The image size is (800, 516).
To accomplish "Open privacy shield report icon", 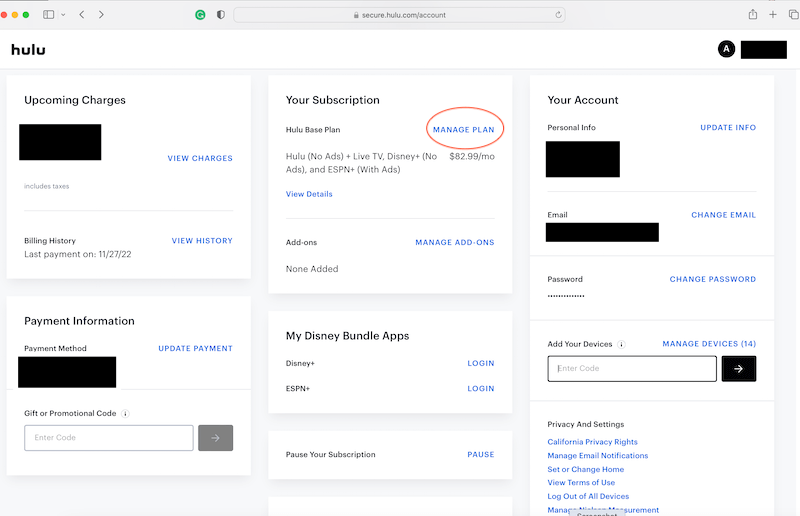I will point(220,15).
